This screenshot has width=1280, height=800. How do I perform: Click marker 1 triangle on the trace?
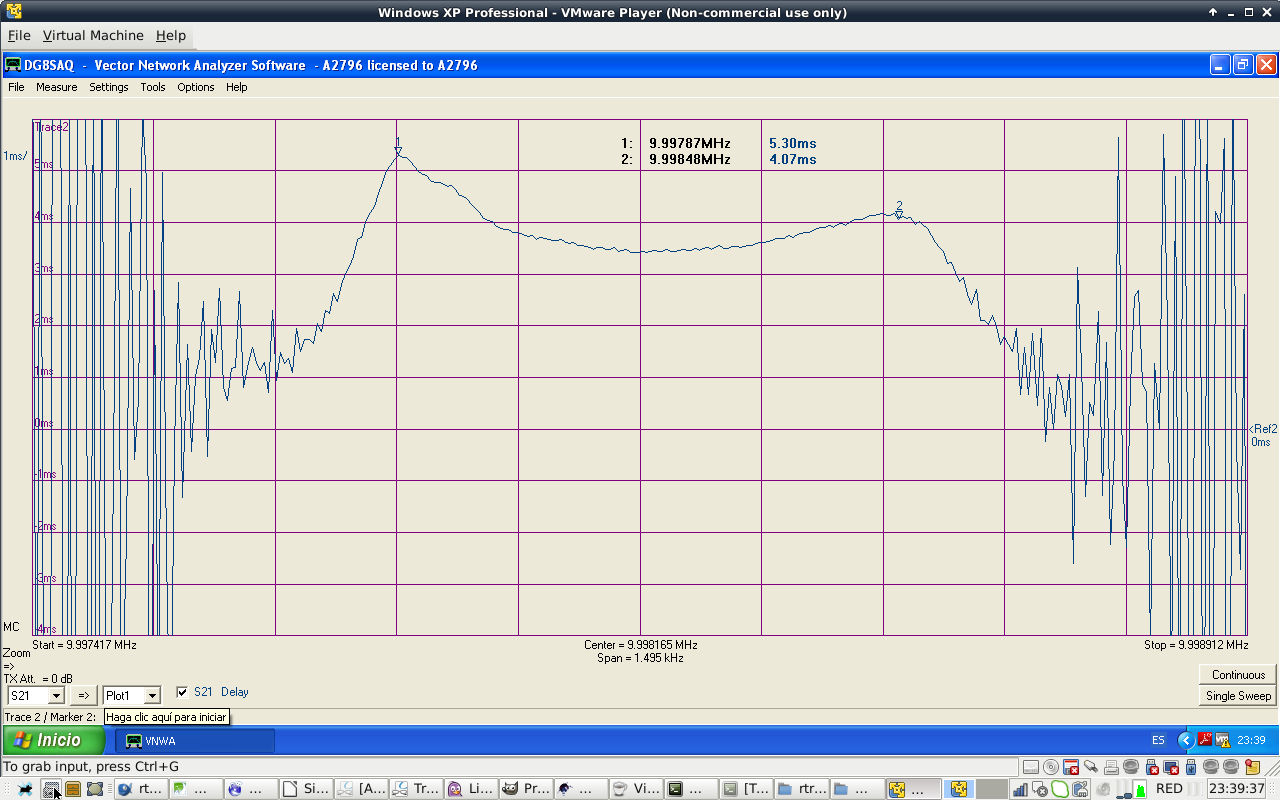pos(398,152)
